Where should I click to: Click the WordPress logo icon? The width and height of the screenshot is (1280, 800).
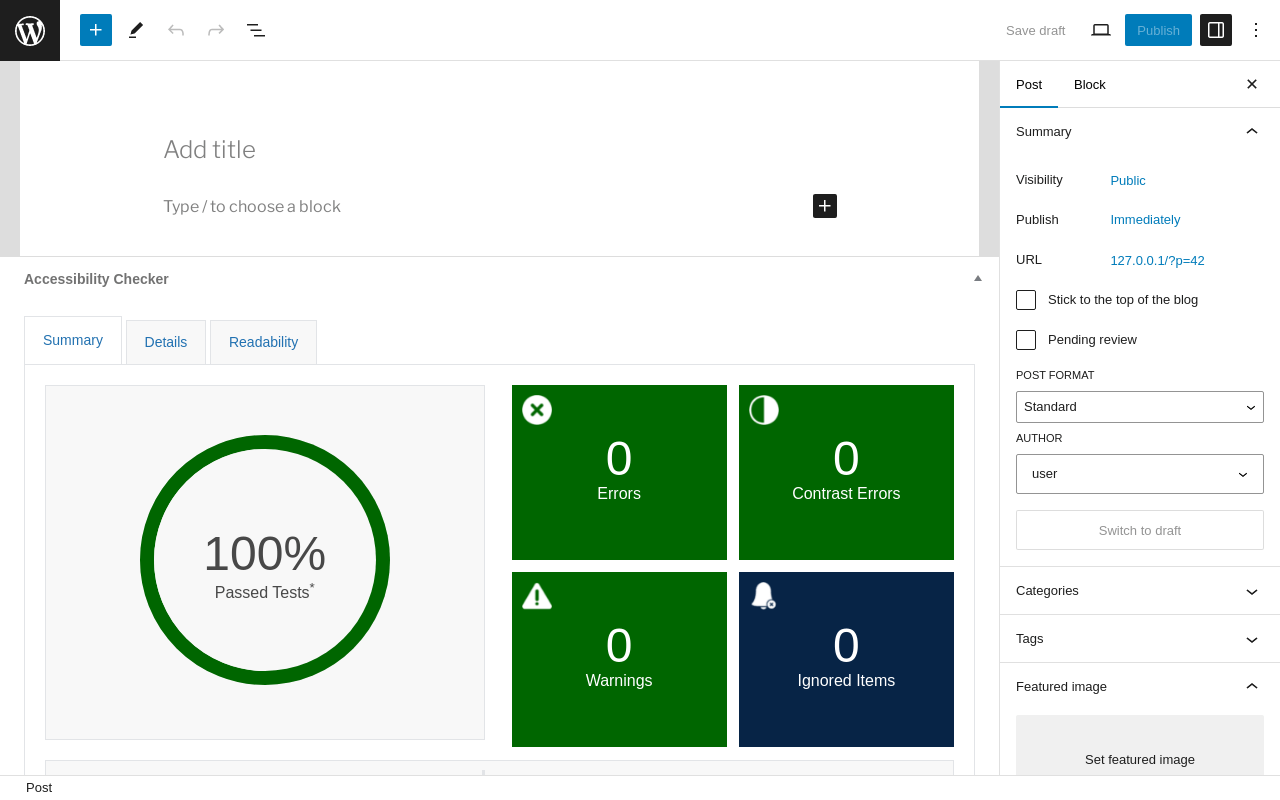(x=30, y=30)
